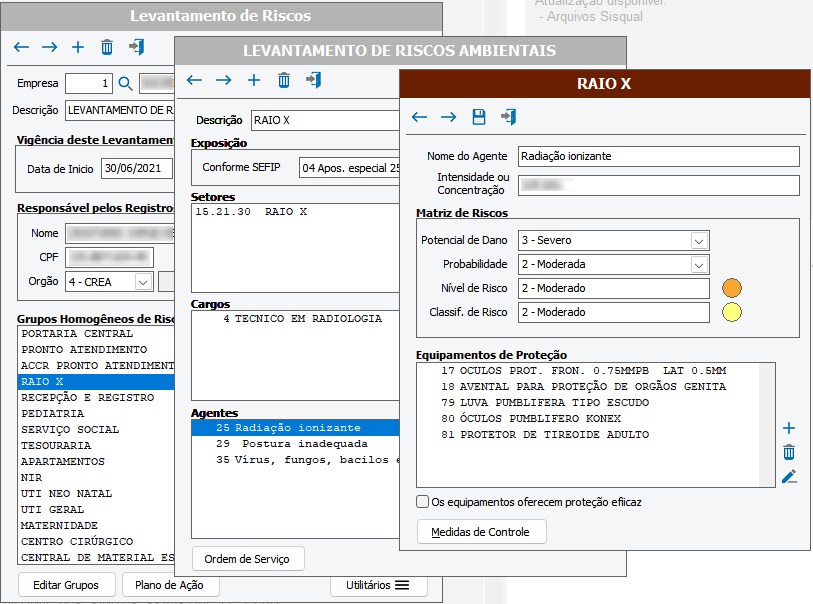Delete selected protection equipment with trash icon
Image resolution: width=813 pixels, height=604 pixels.
[789, 452]
